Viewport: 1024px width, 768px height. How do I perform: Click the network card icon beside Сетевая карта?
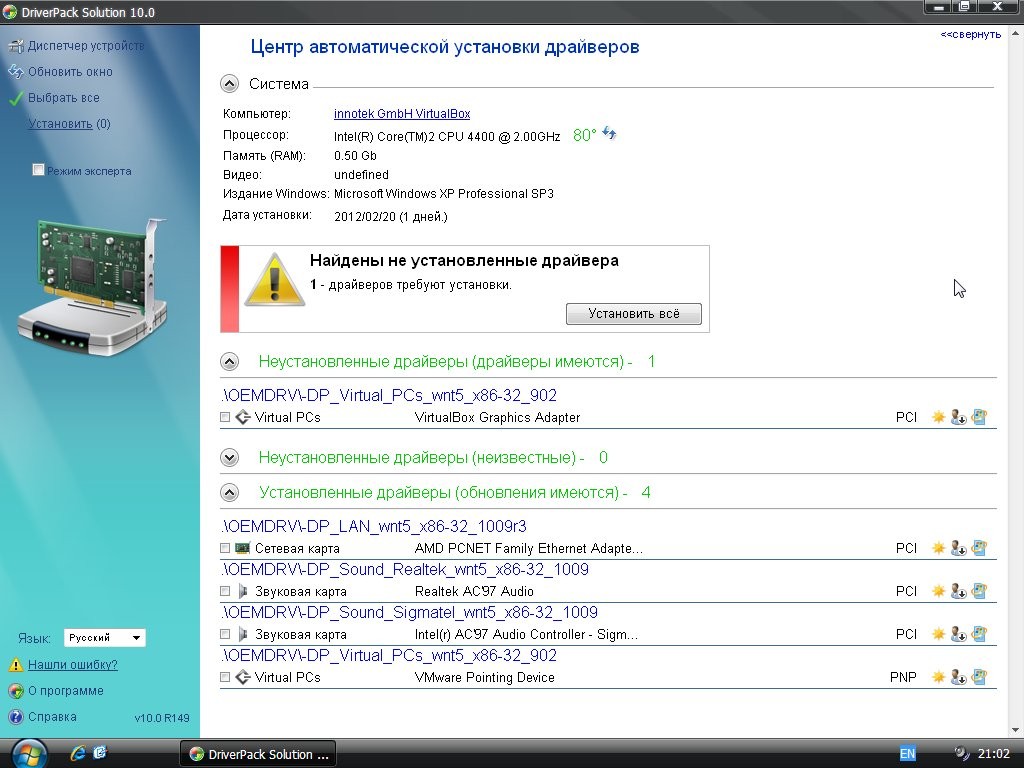242,548
